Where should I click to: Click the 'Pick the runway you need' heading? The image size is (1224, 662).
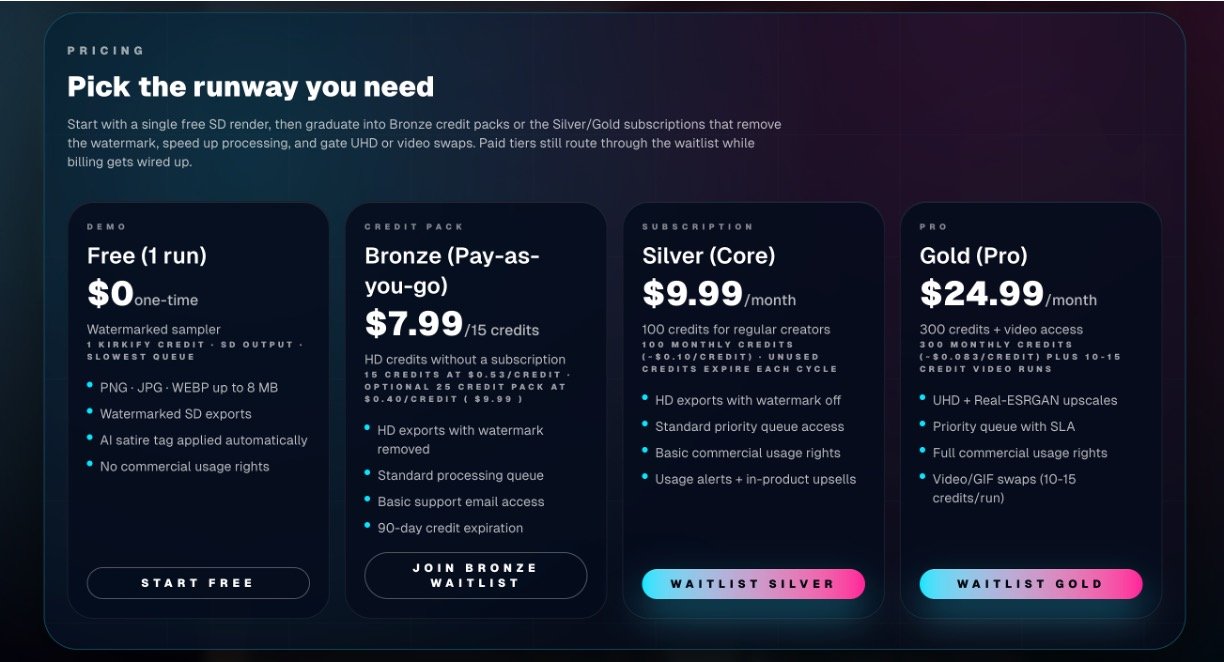(x=250, y=87)
